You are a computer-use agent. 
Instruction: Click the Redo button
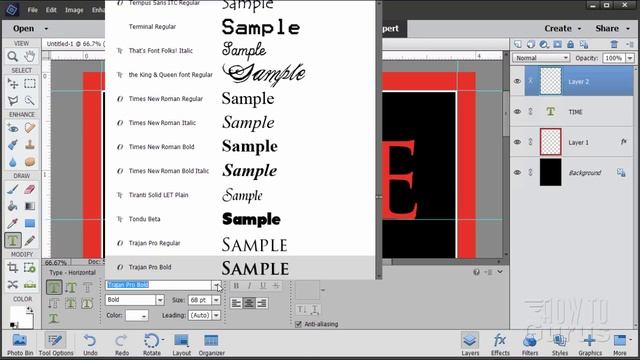point(121,344)
